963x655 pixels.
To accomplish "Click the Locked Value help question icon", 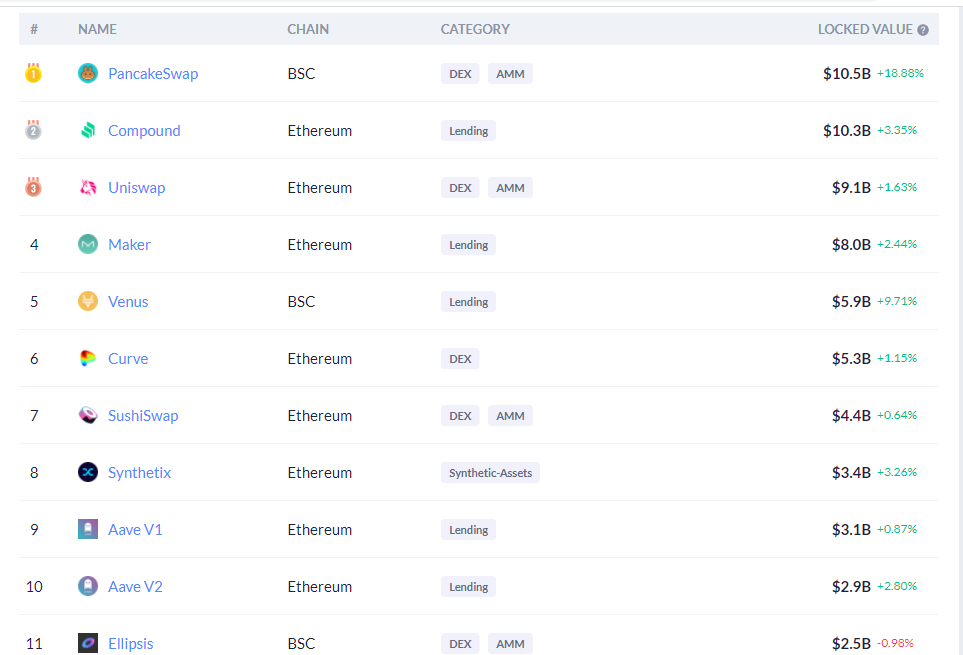I will click(922, 29).
